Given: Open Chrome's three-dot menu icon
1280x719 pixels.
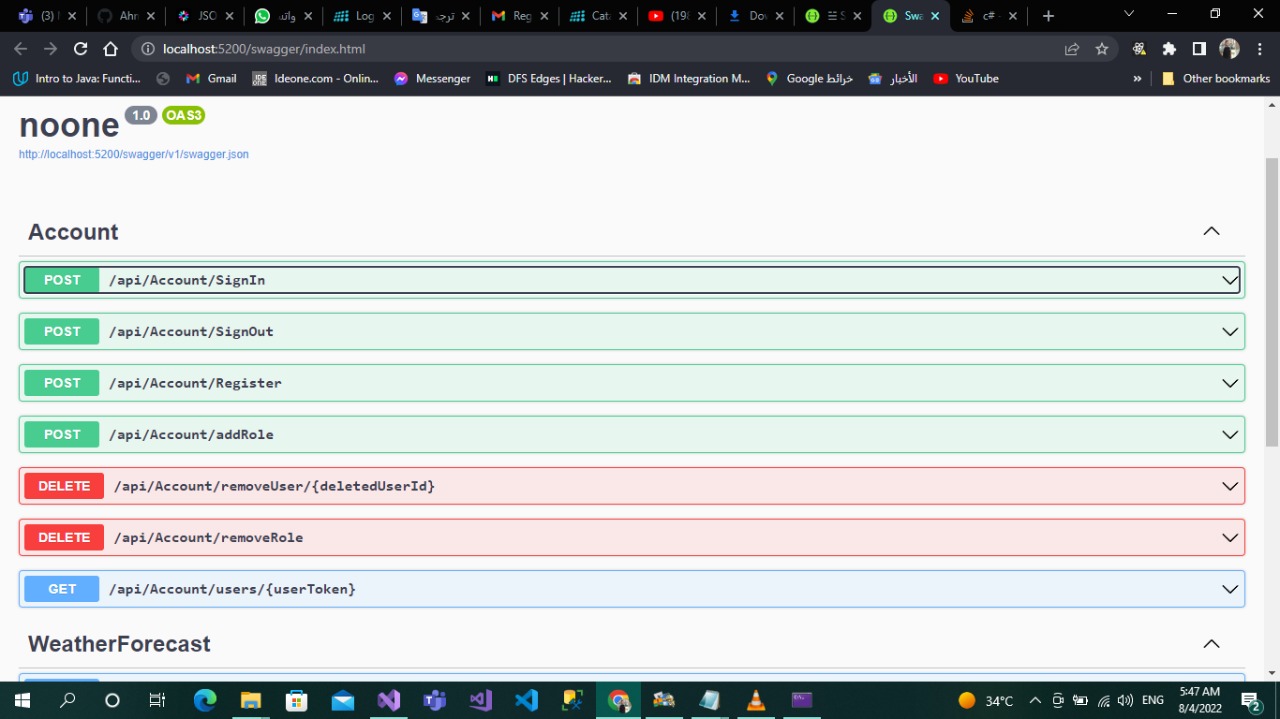Looking at the screenshot, I should [x=1258, y=48].
